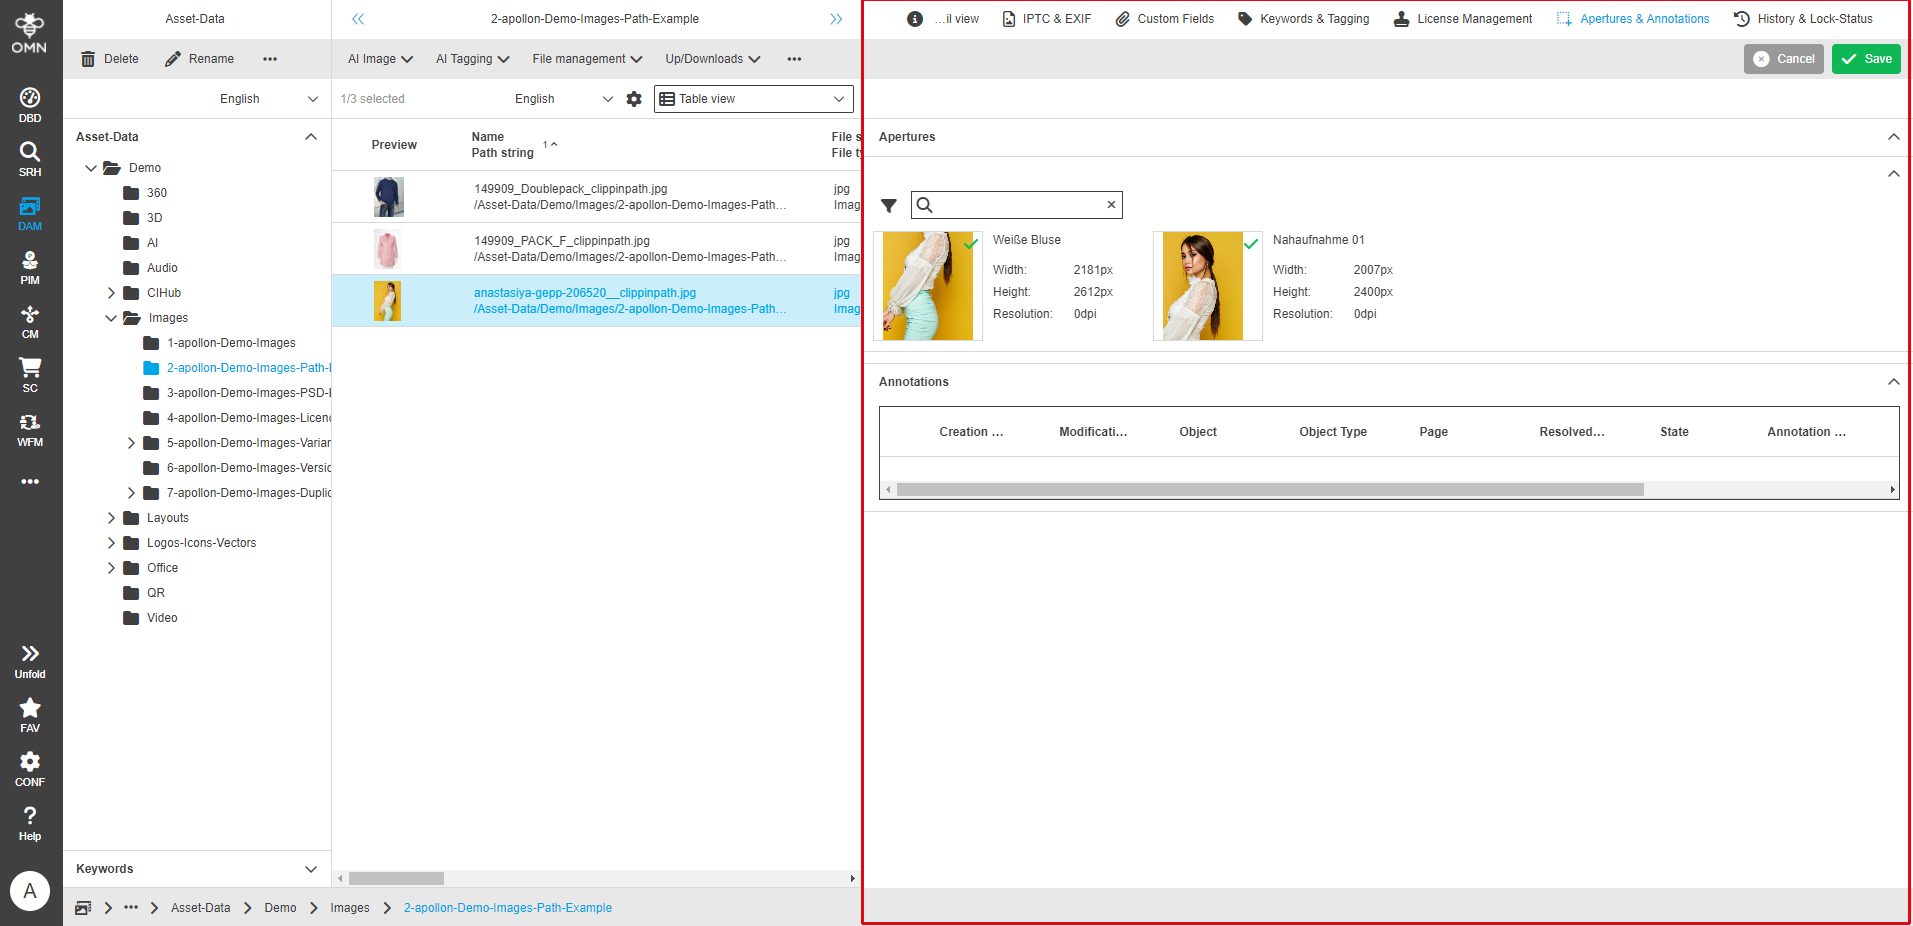Open the License Management tab
Viewport: 1913px width, 926px height.
[1463, 19]
